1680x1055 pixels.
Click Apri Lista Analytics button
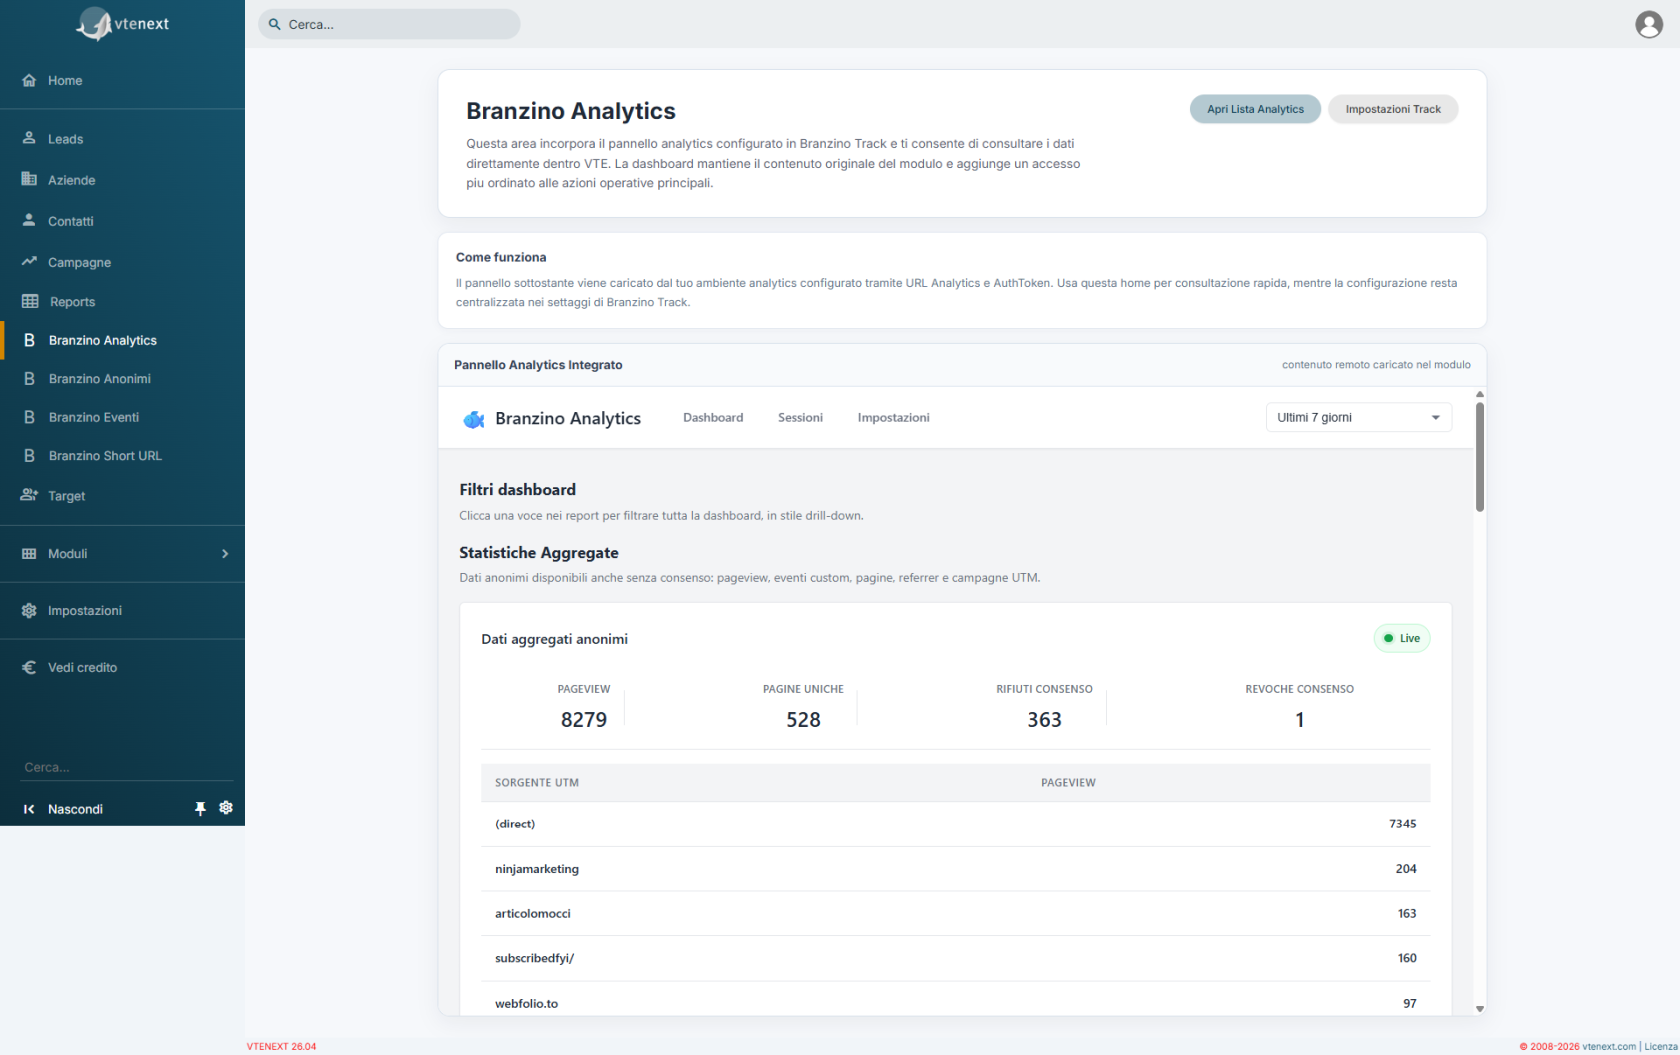coord(1255,109)
